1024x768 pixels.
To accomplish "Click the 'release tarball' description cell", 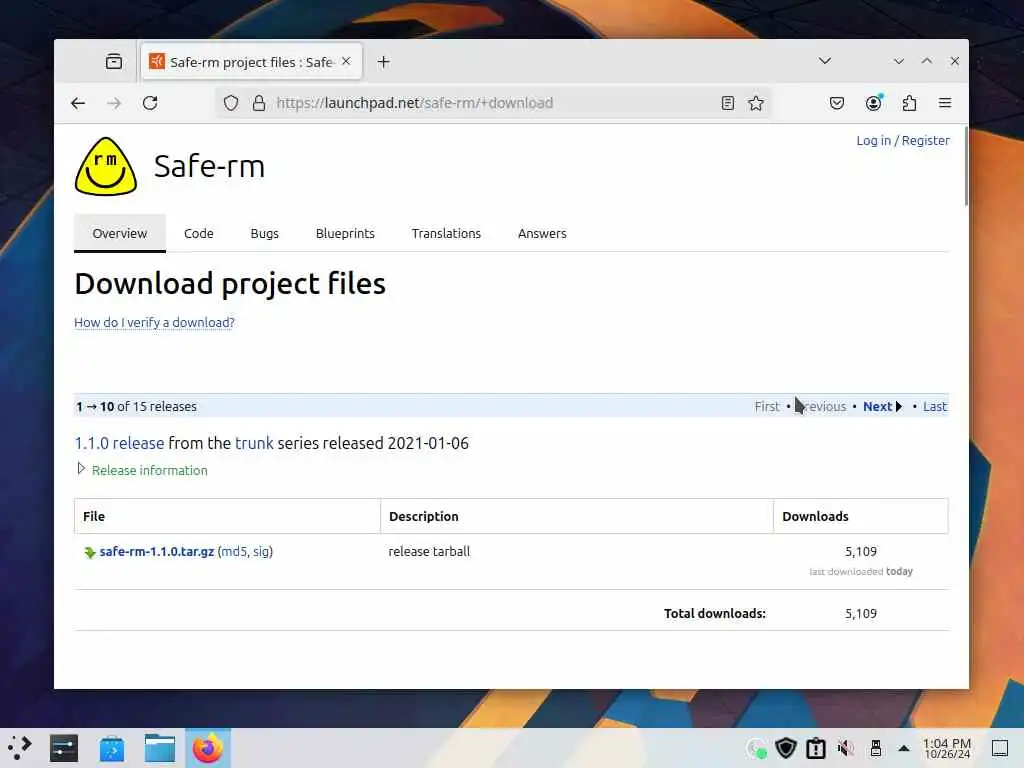I will [429, 551].
